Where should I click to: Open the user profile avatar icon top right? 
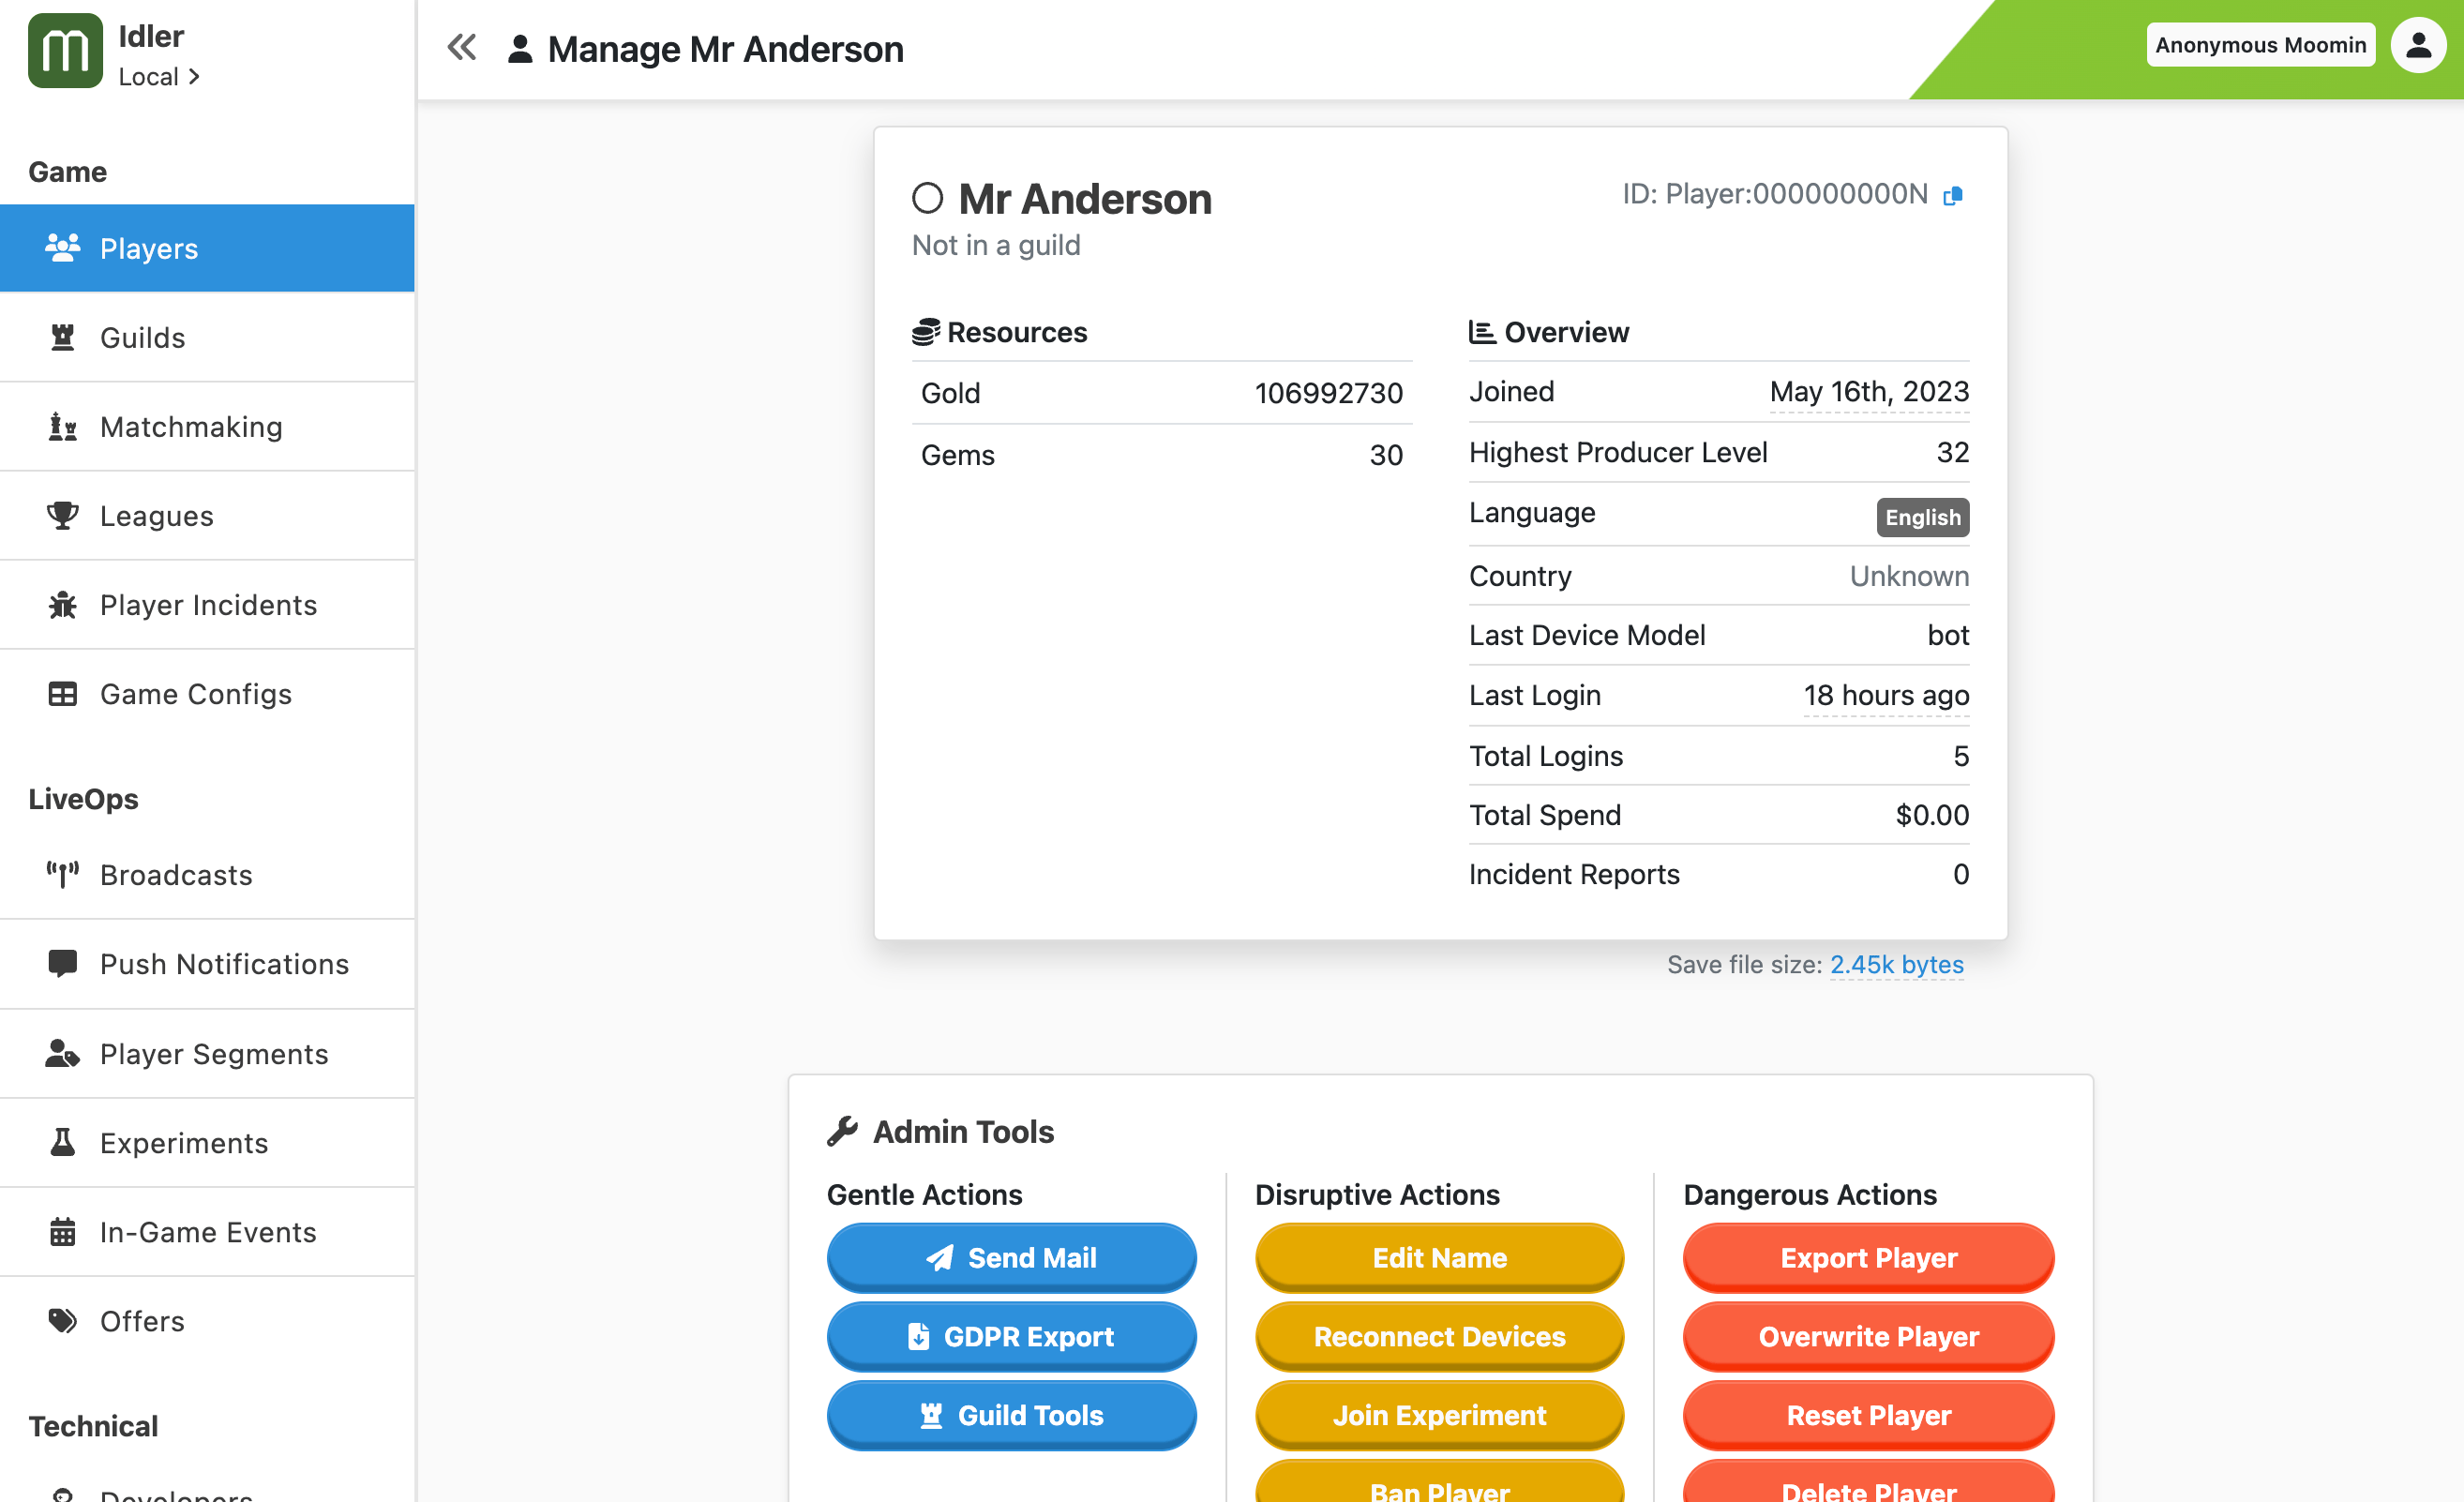[x=2418, y=44]
